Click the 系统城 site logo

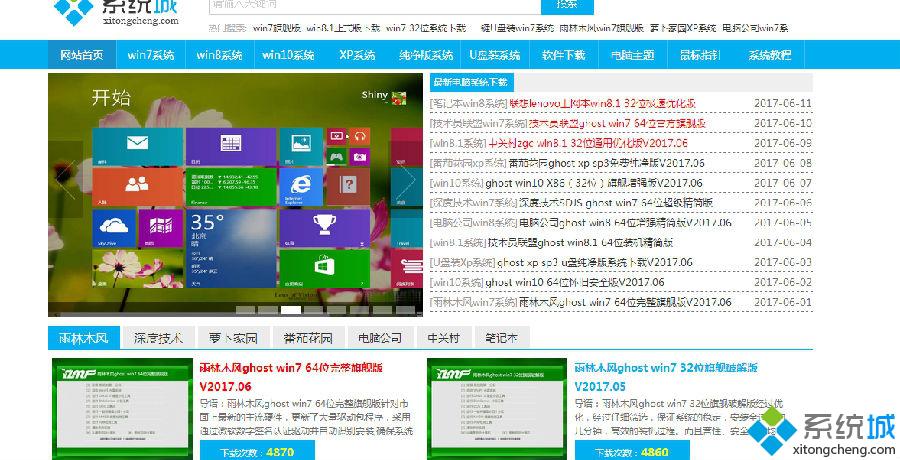(x=117, y=13)
